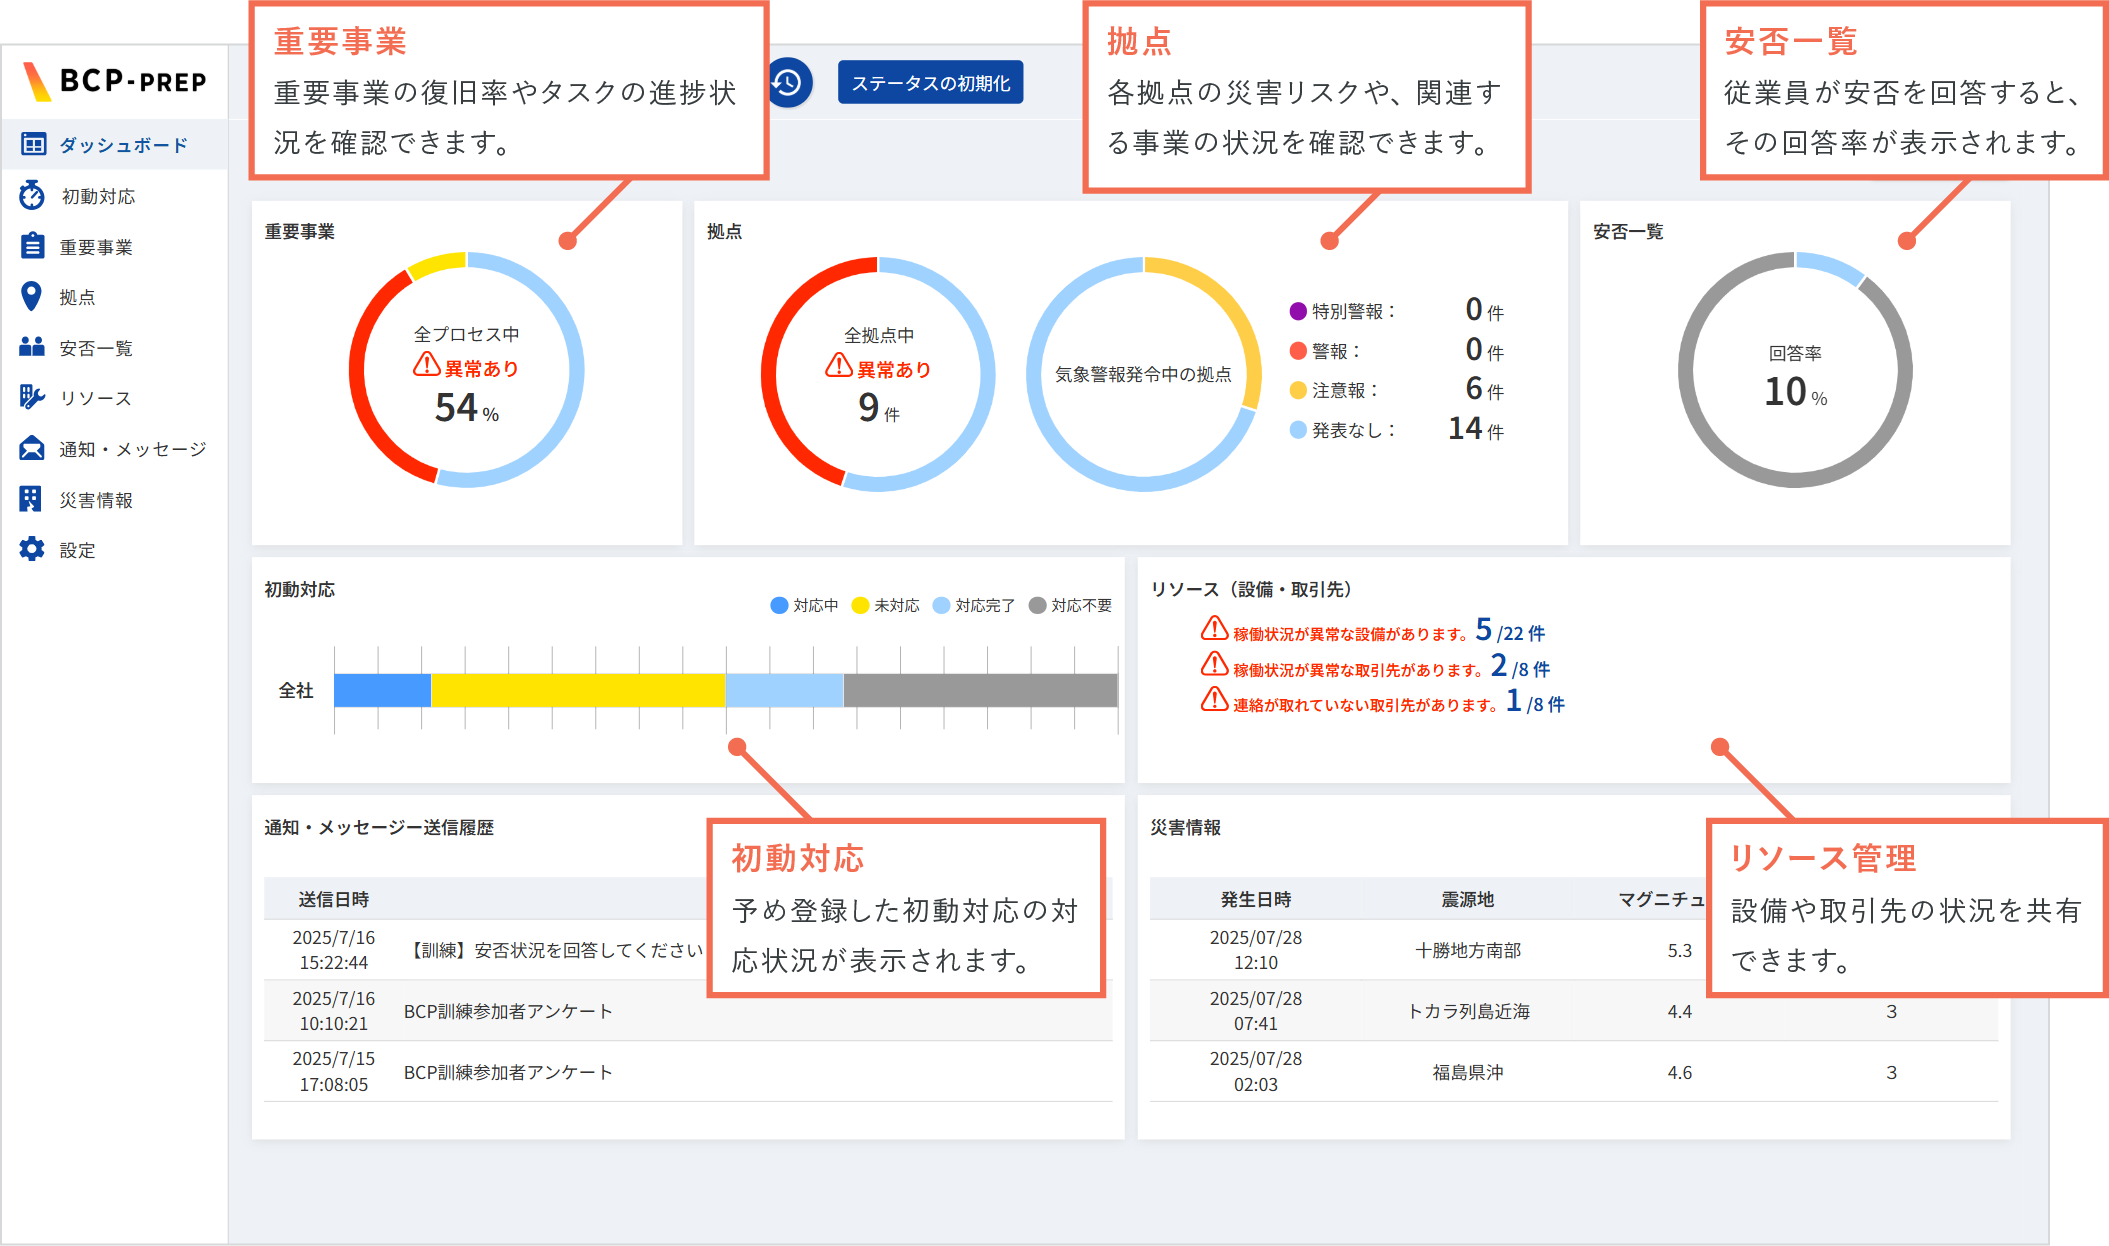The width and height of the screenshot is (2109, 1246).
Task: Click the 初動対応 stopwatch icon
Action: (x=32, y=196)
